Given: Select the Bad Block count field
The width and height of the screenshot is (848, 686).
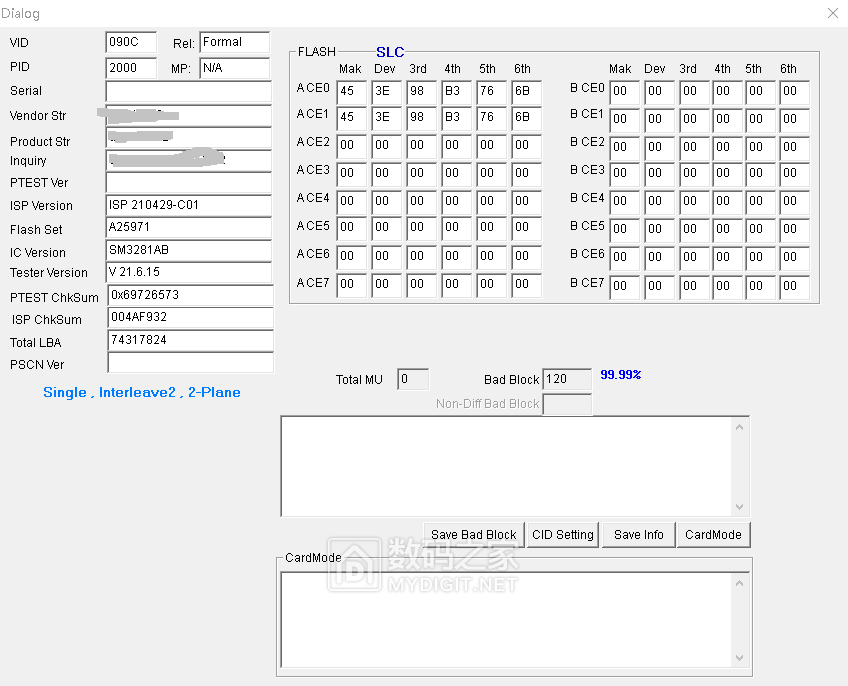Looking at the screenshot, I should [x=567, y=380].
